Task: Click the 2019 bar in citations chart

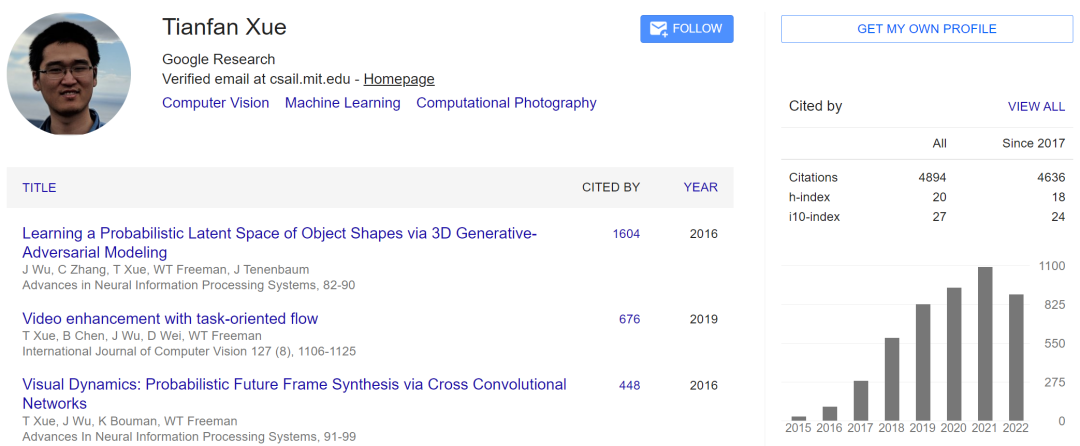Action: point(923,362)
